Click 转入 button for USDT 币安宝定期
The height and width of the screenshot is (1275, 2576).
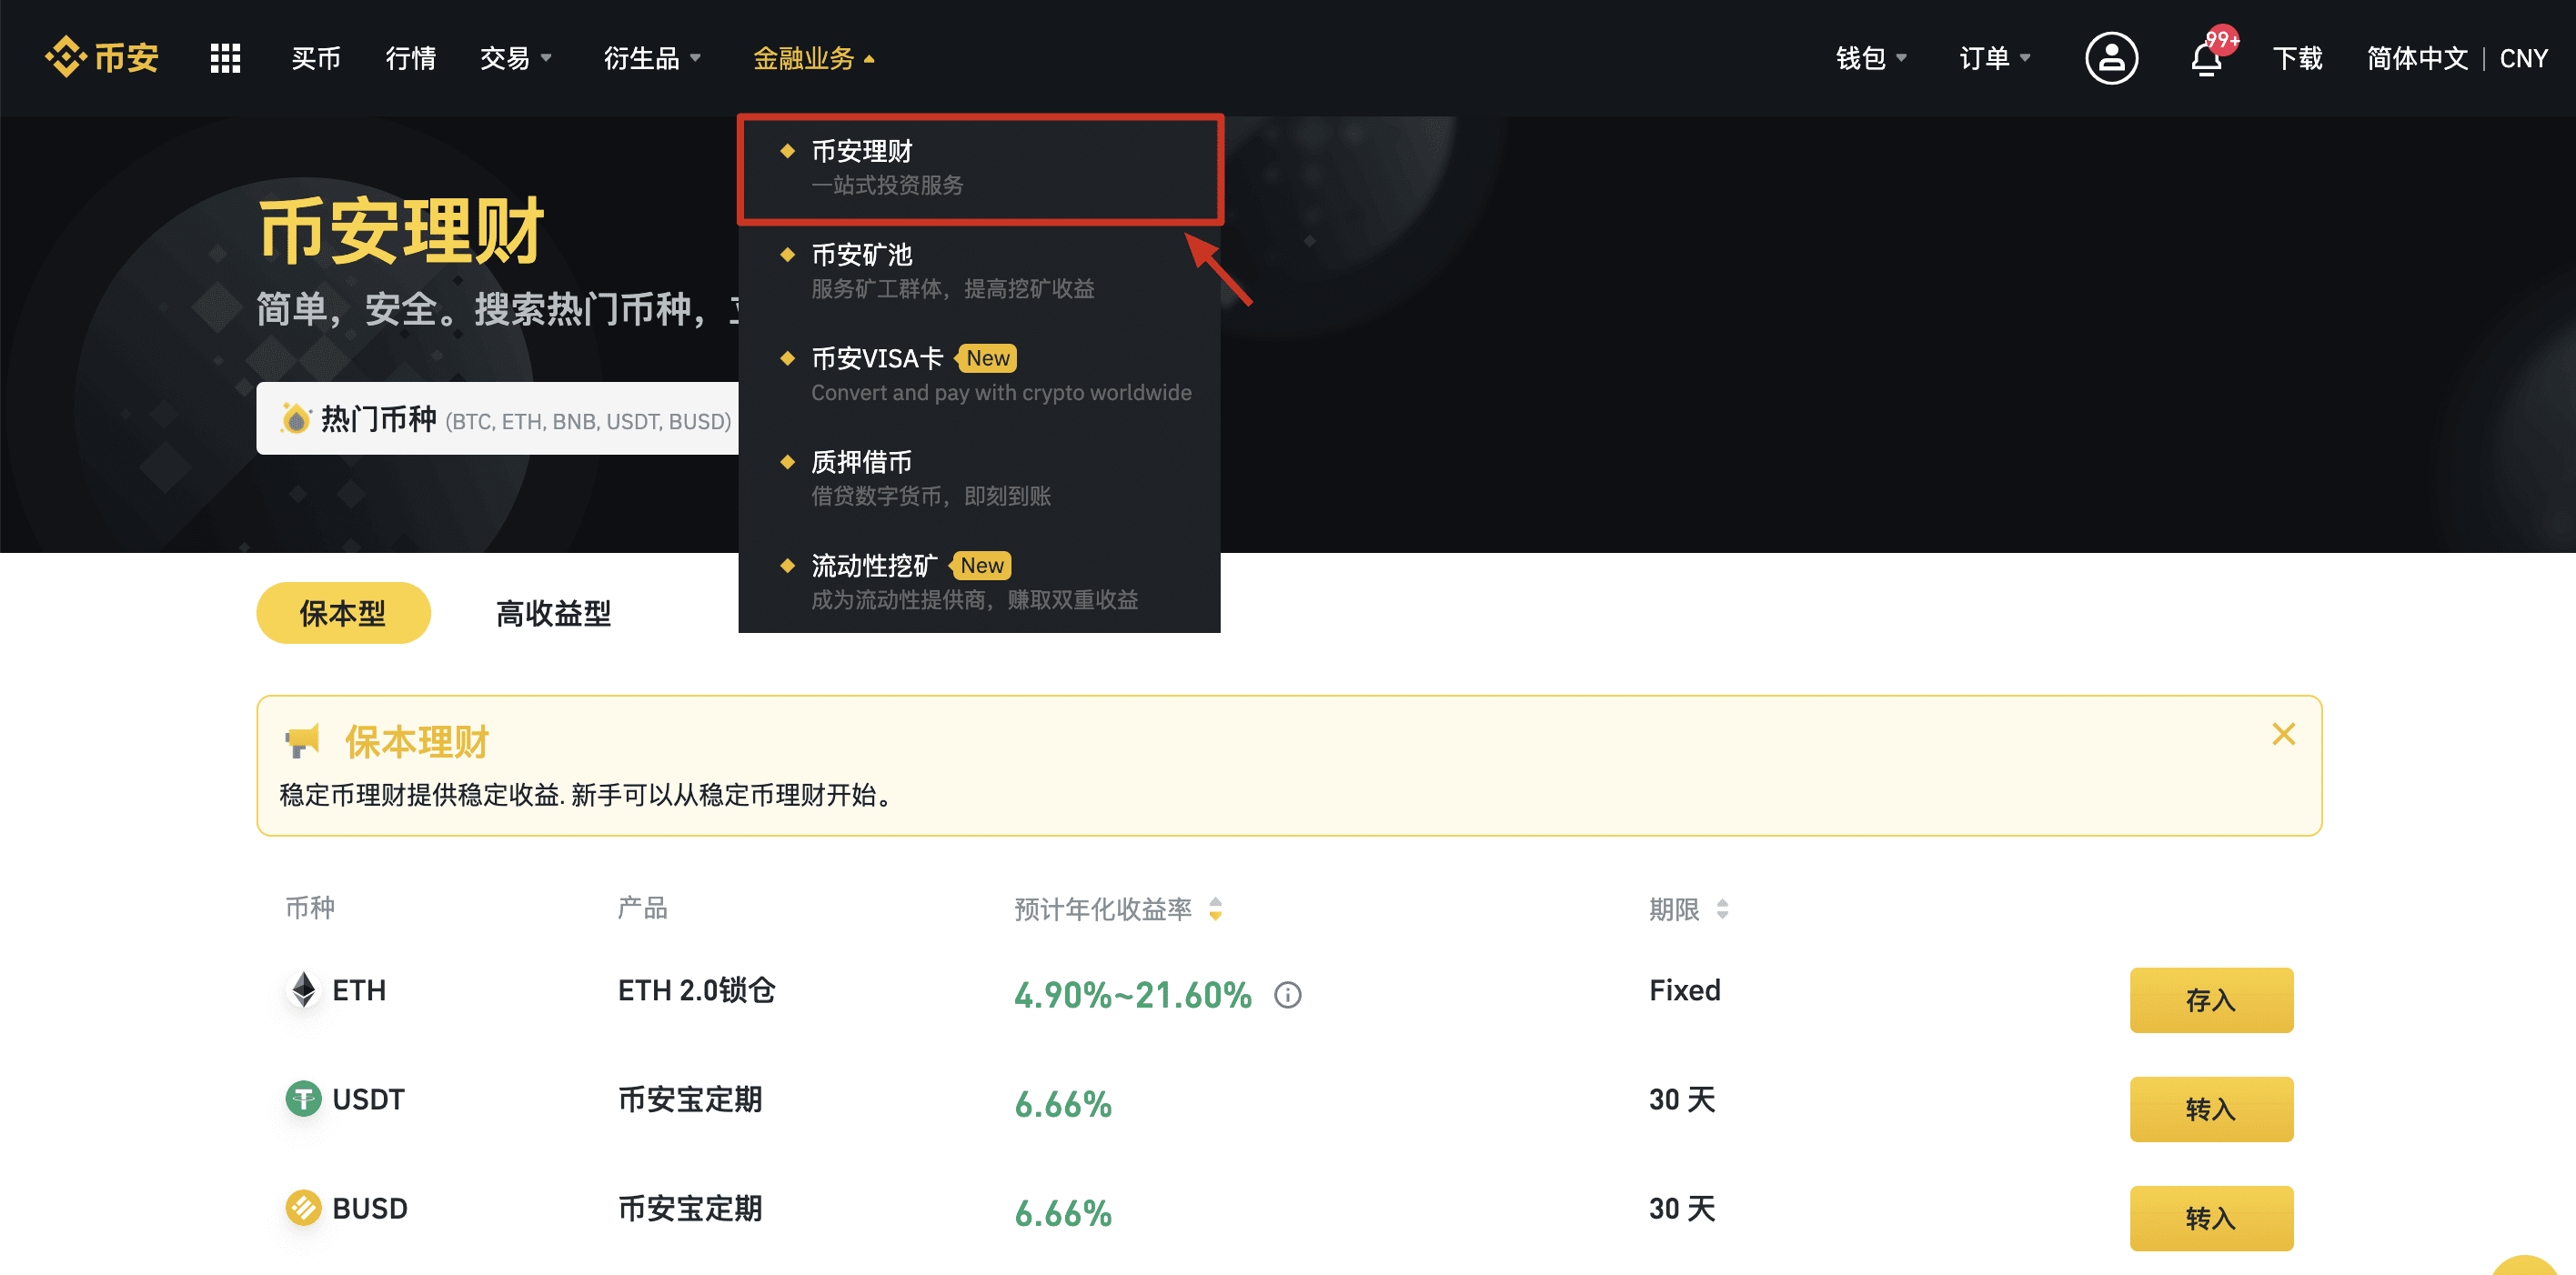[2211, 1109]
